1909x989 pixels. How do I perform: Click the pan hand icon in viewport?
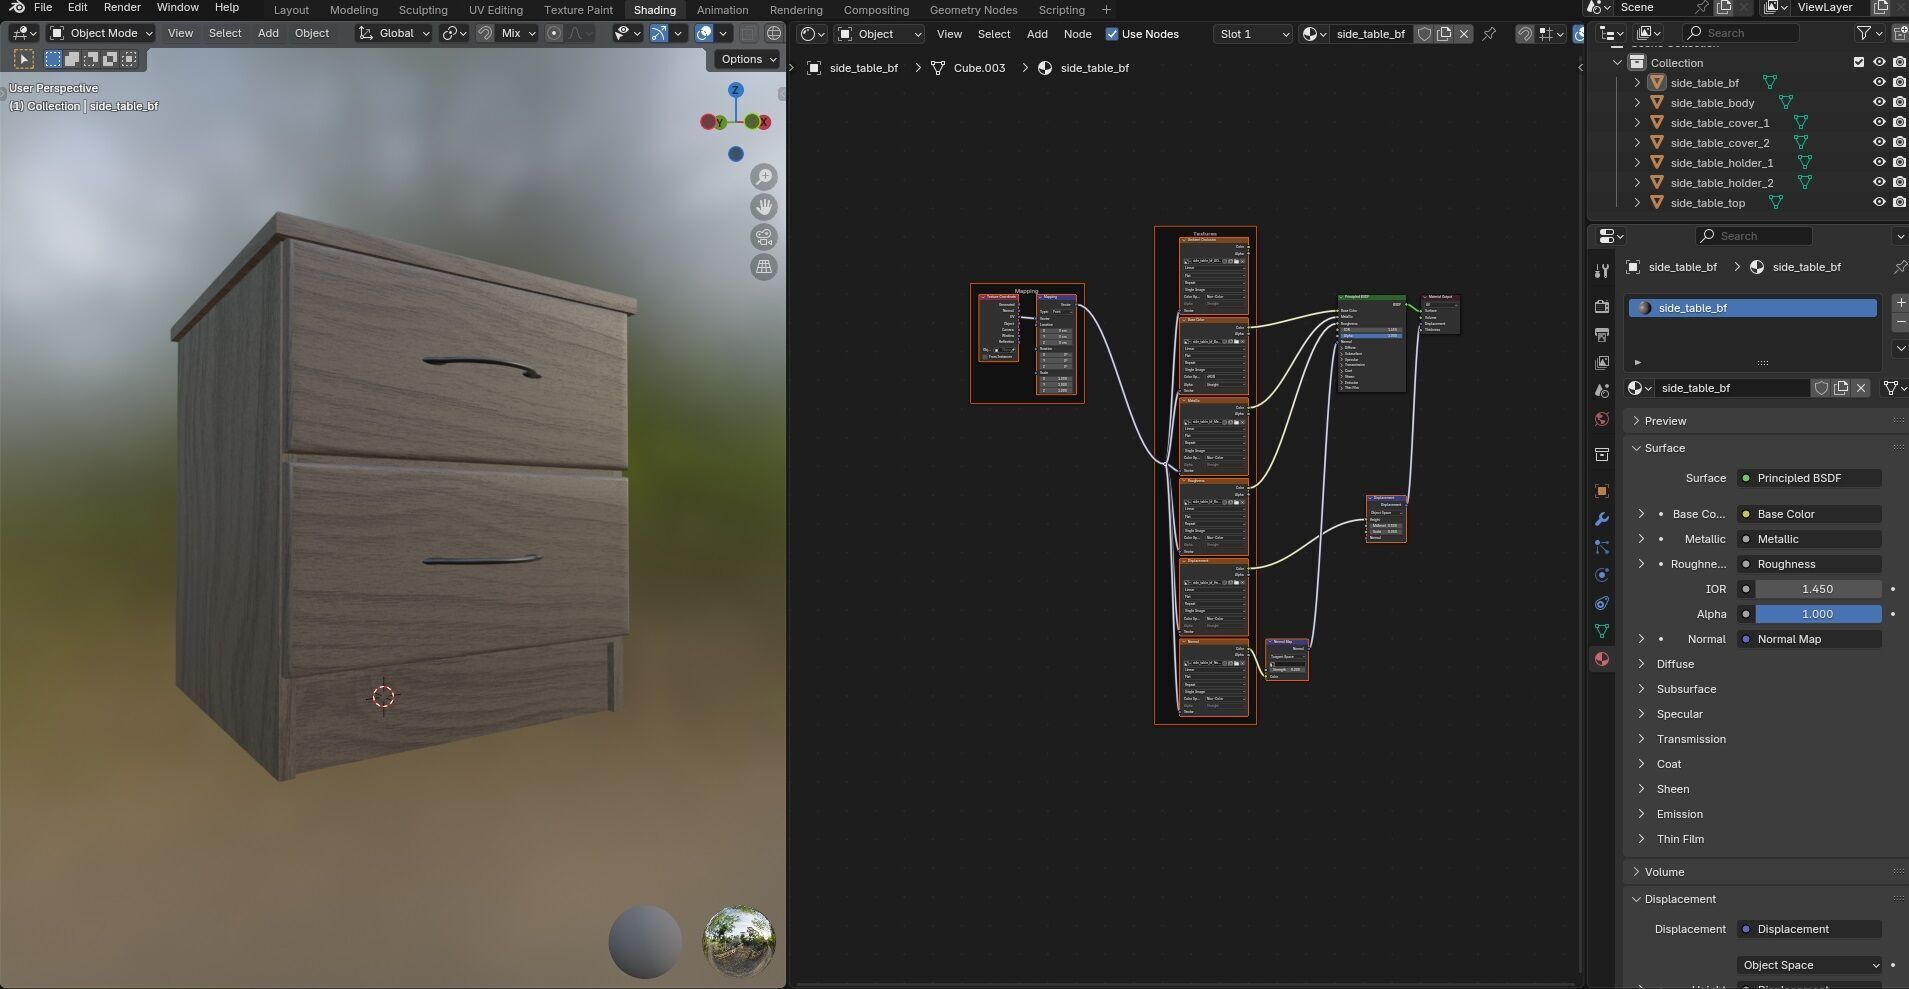(x=764, y=207)
